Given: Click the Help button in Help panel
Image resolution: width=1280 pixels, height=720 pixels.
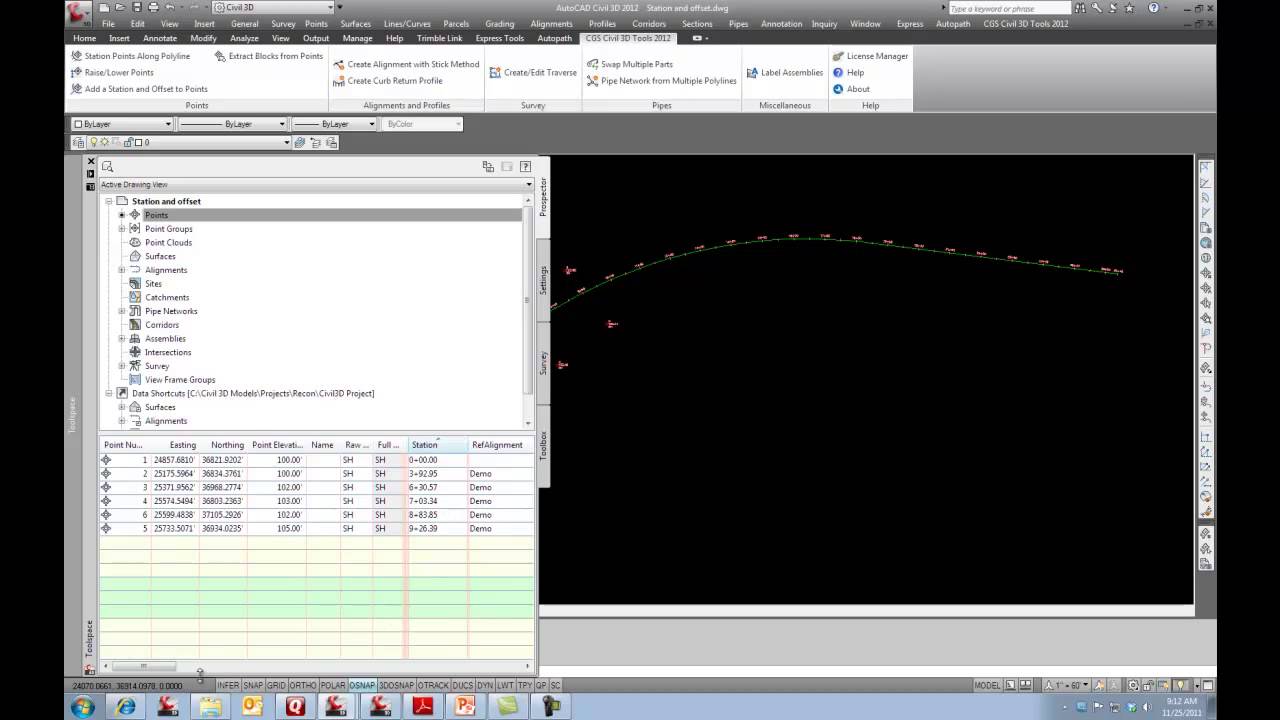Looking at the screenshot, I should click(x=848, y=72).
